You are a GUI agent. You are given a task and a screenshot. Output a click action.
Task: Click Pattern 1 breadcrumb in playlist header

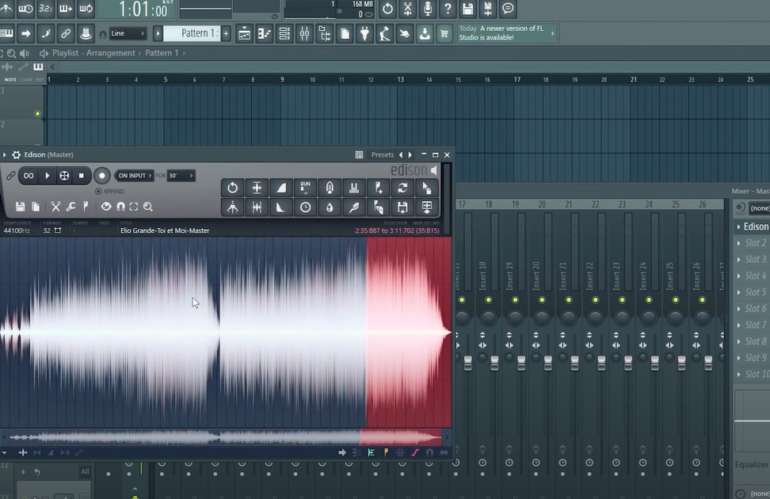point(162,53)
